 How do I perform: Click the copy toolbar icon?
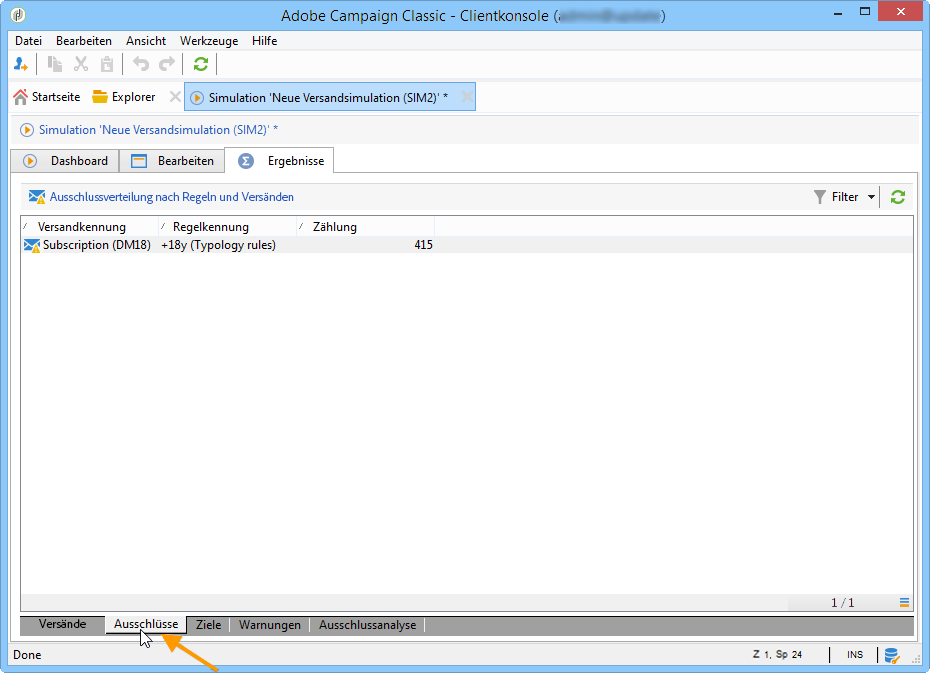tap(55, 64)
